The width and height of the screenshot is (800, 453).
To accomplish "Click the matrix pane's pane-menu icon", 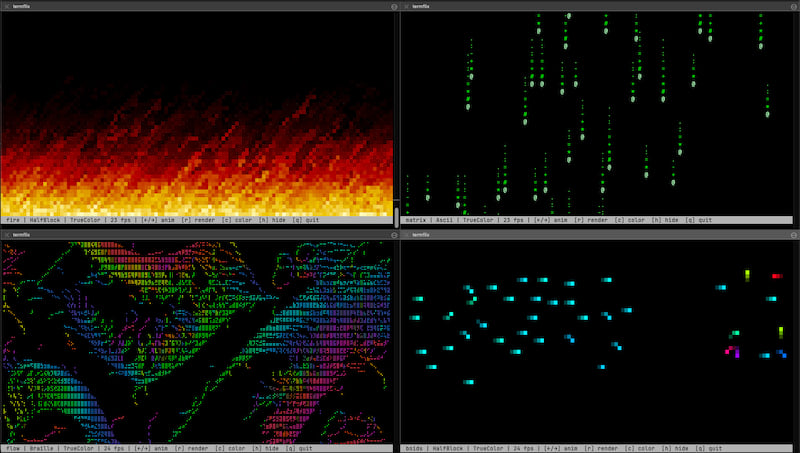I will pyautogui.click(x=793, y=7).
